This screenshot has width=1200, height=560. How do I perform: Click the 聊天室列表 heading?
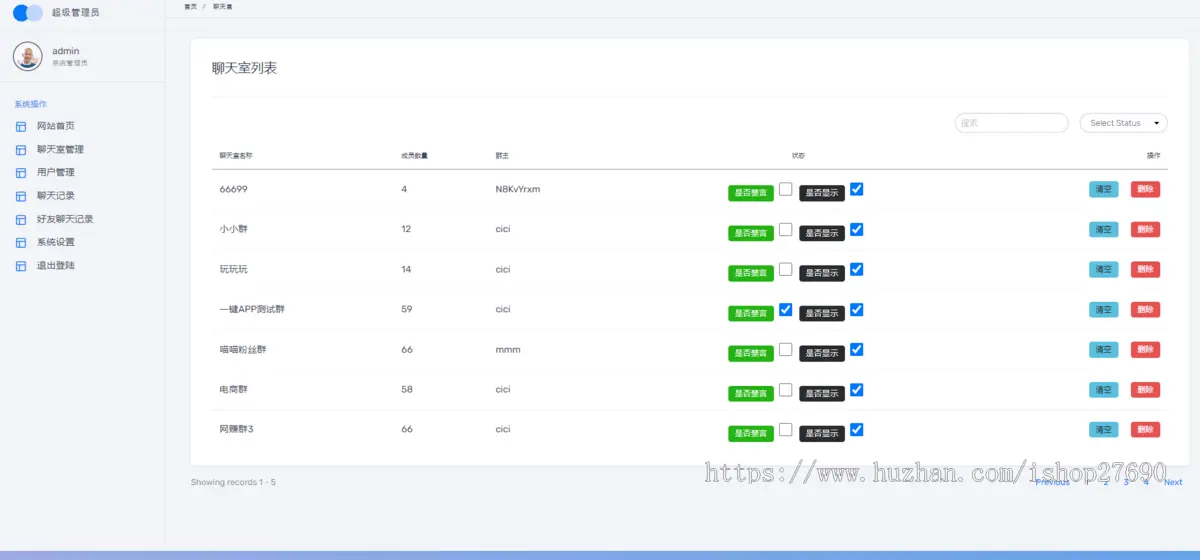[x=244, y=68]
